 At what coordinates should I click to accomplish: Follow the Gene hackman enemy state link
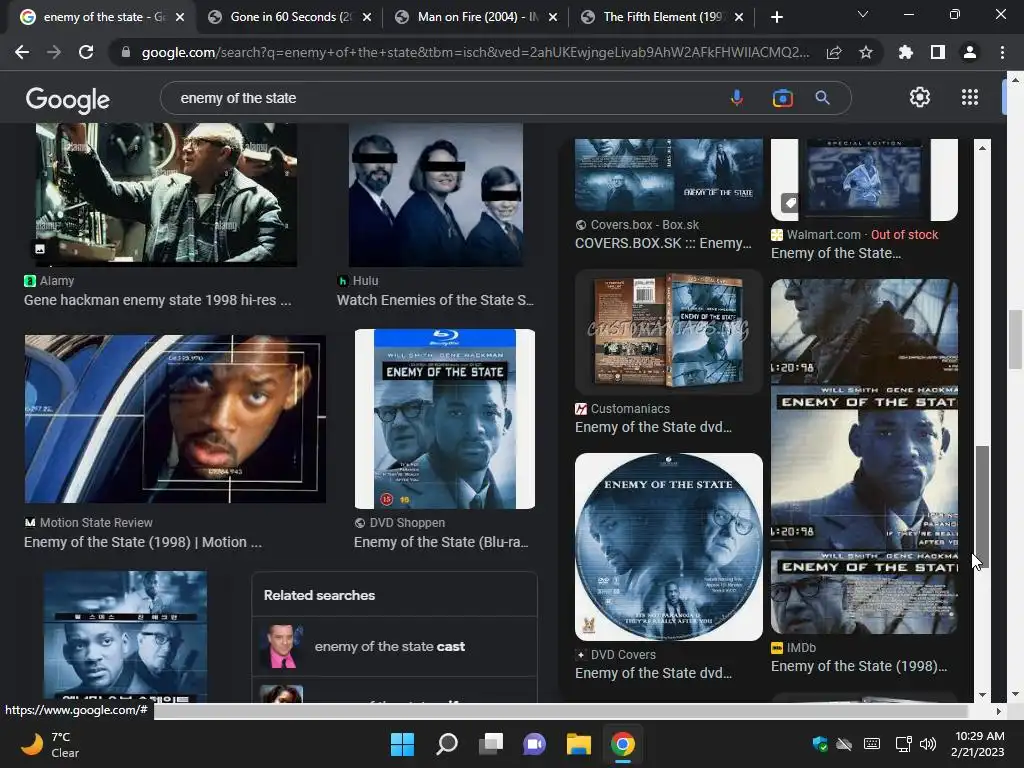click(157, 300)
